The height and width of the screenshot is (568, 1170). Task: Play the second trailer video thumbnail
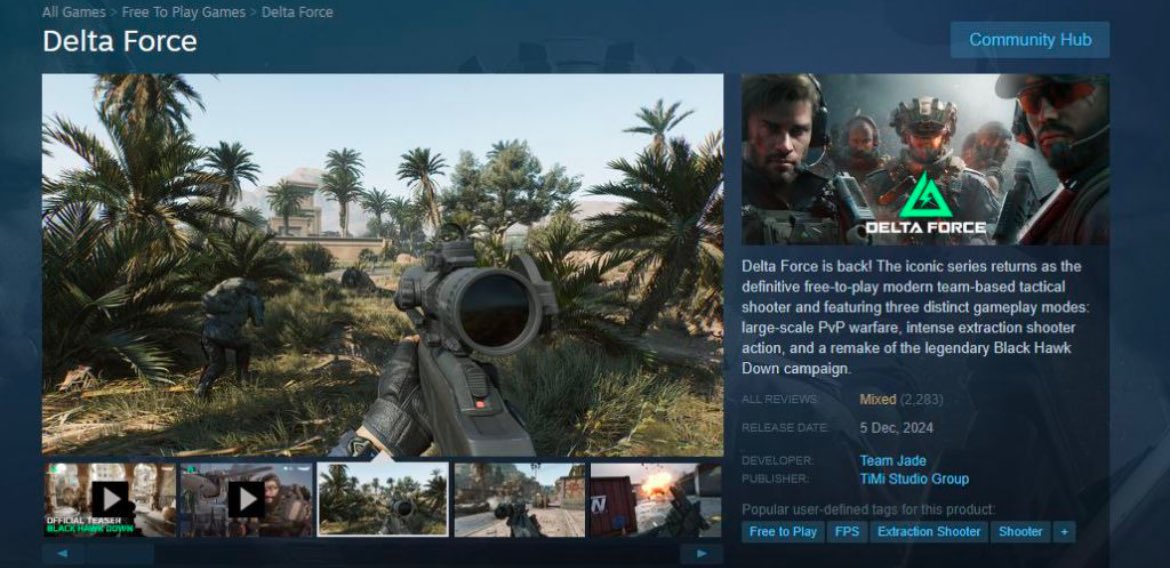[246, 499]
